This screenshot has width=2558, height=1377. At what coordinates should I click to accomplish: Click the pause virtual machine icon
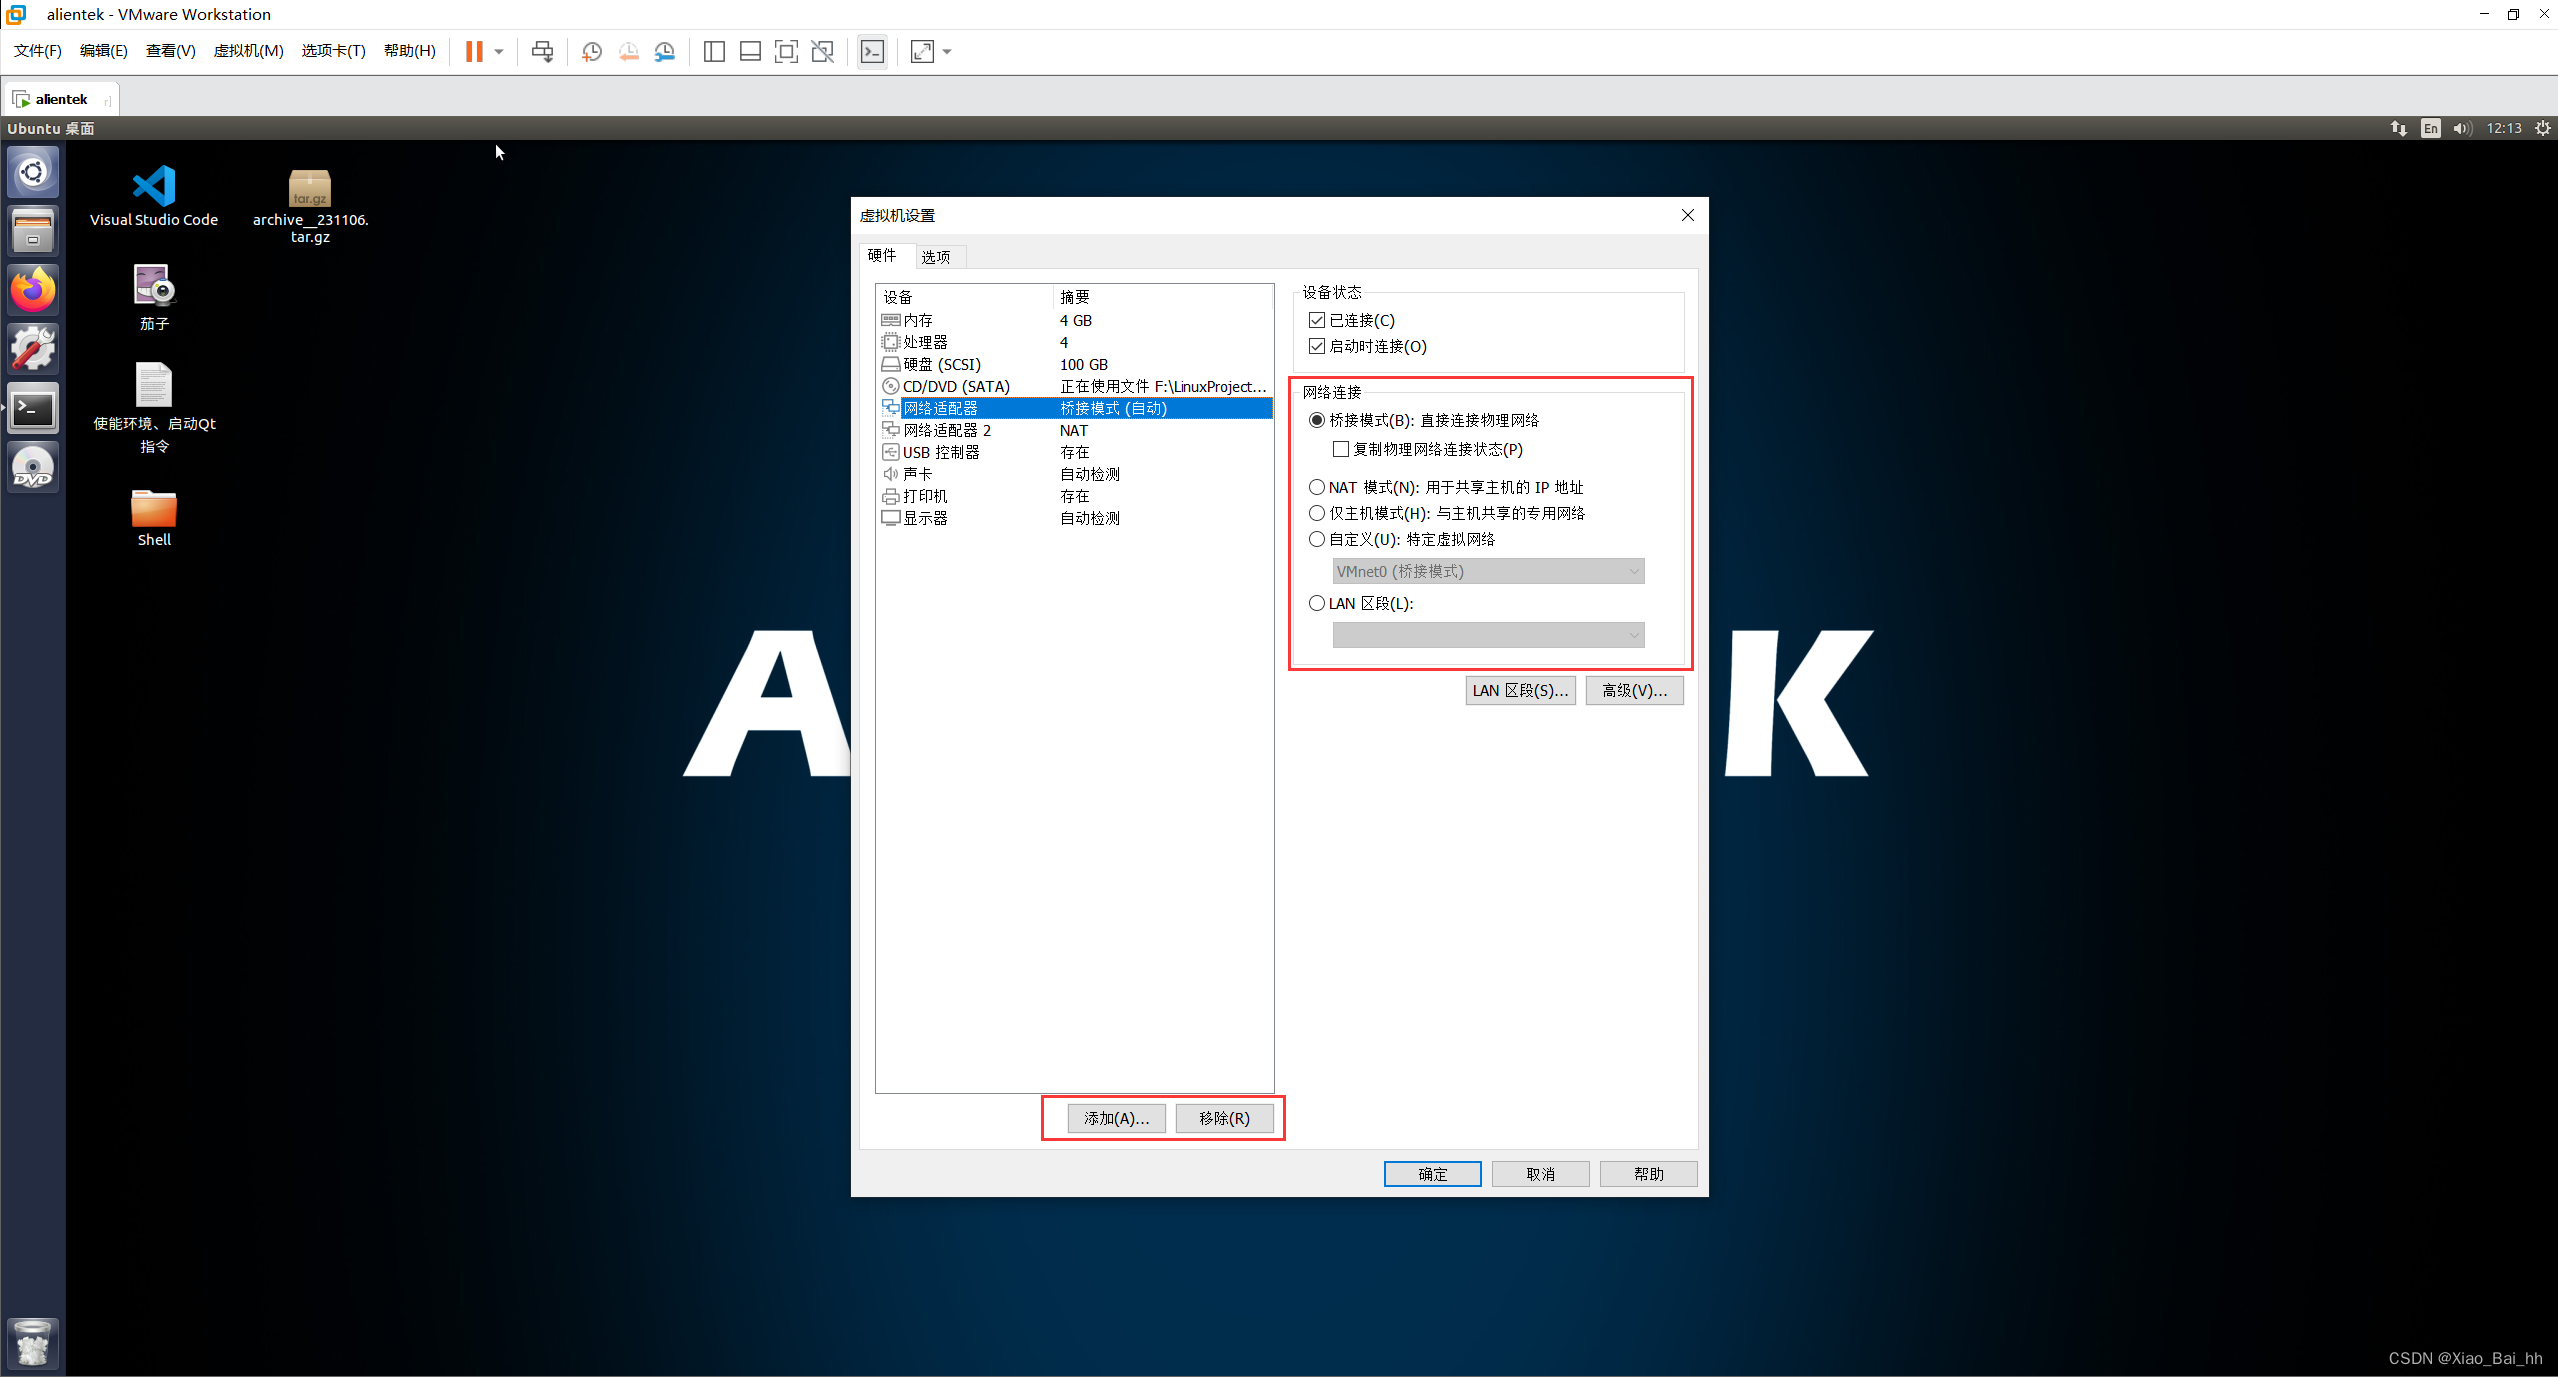[x=474, y=52]
